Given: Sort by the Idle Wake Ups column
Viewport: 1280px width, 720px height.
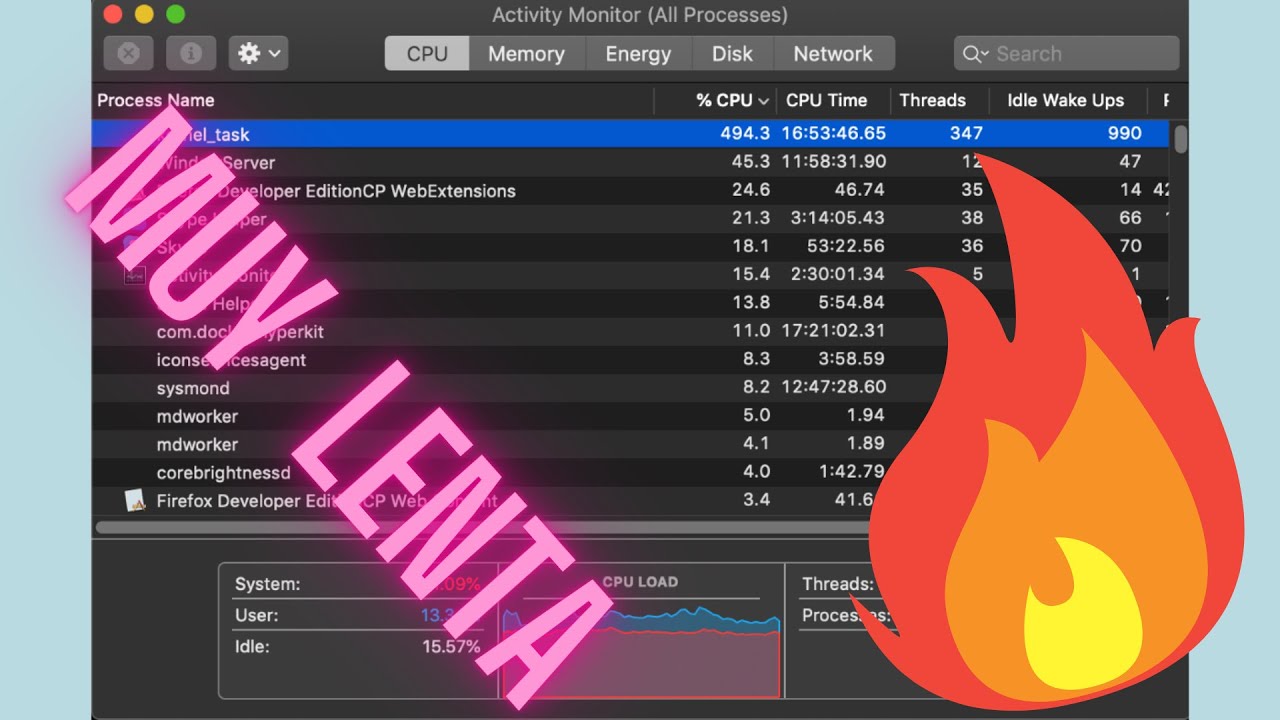Looking at the screenshot, I should click(x=1065, y=100).
